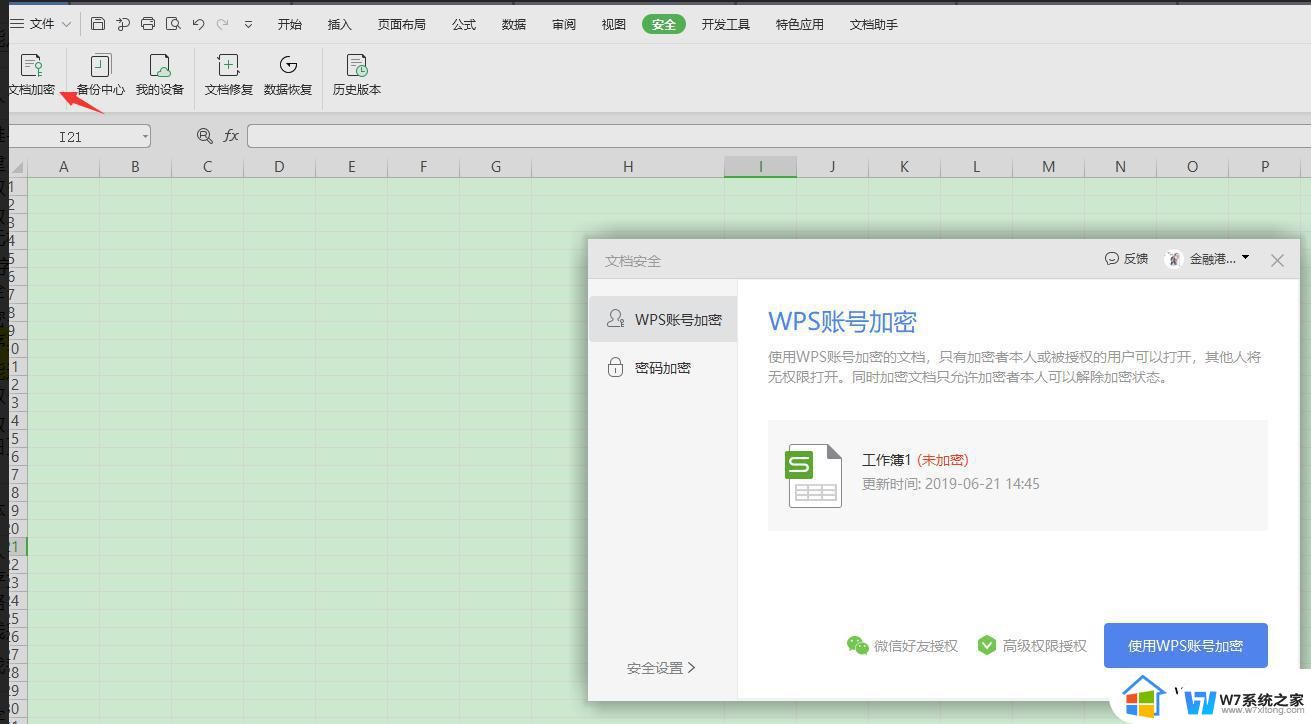Click the zoom magnifier beside fx
1311x724 pixels.
click(x=205, y=135)
